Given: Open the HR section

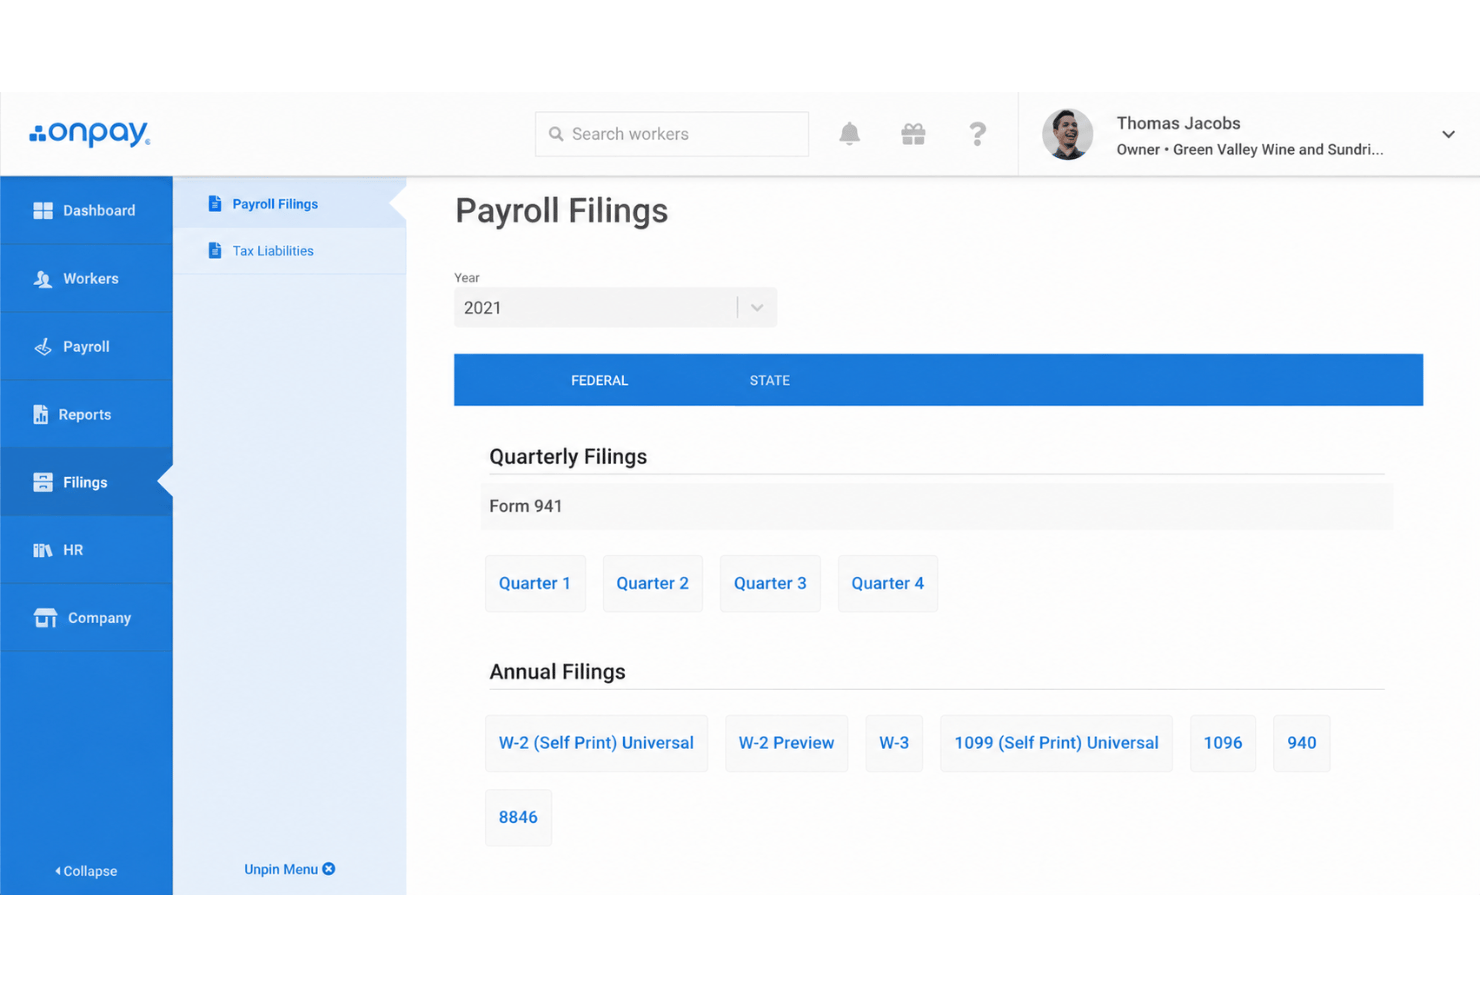Looking at the screenshot, I should [x=86, y=550].
